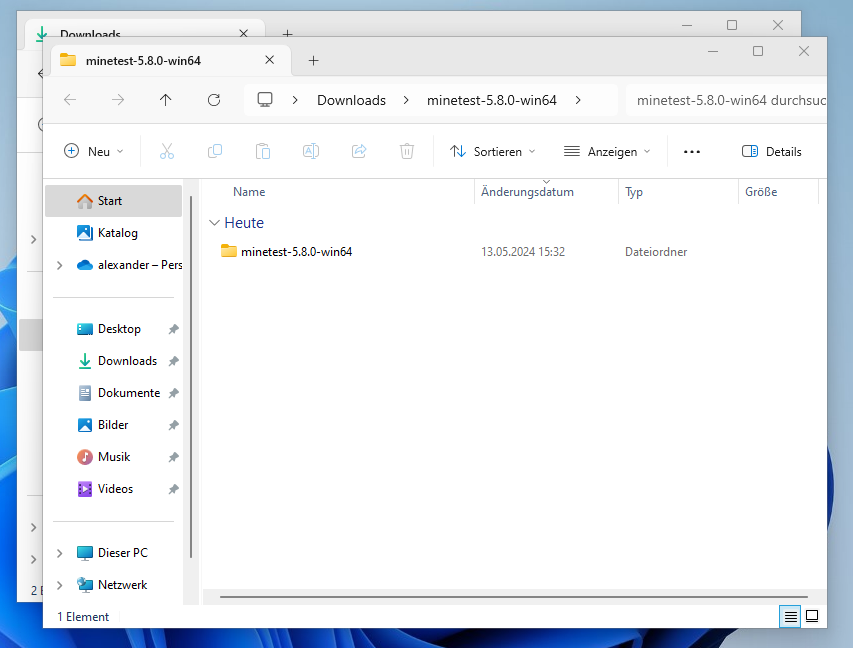Click the PC monitor icon in address bar

point(265,100)
